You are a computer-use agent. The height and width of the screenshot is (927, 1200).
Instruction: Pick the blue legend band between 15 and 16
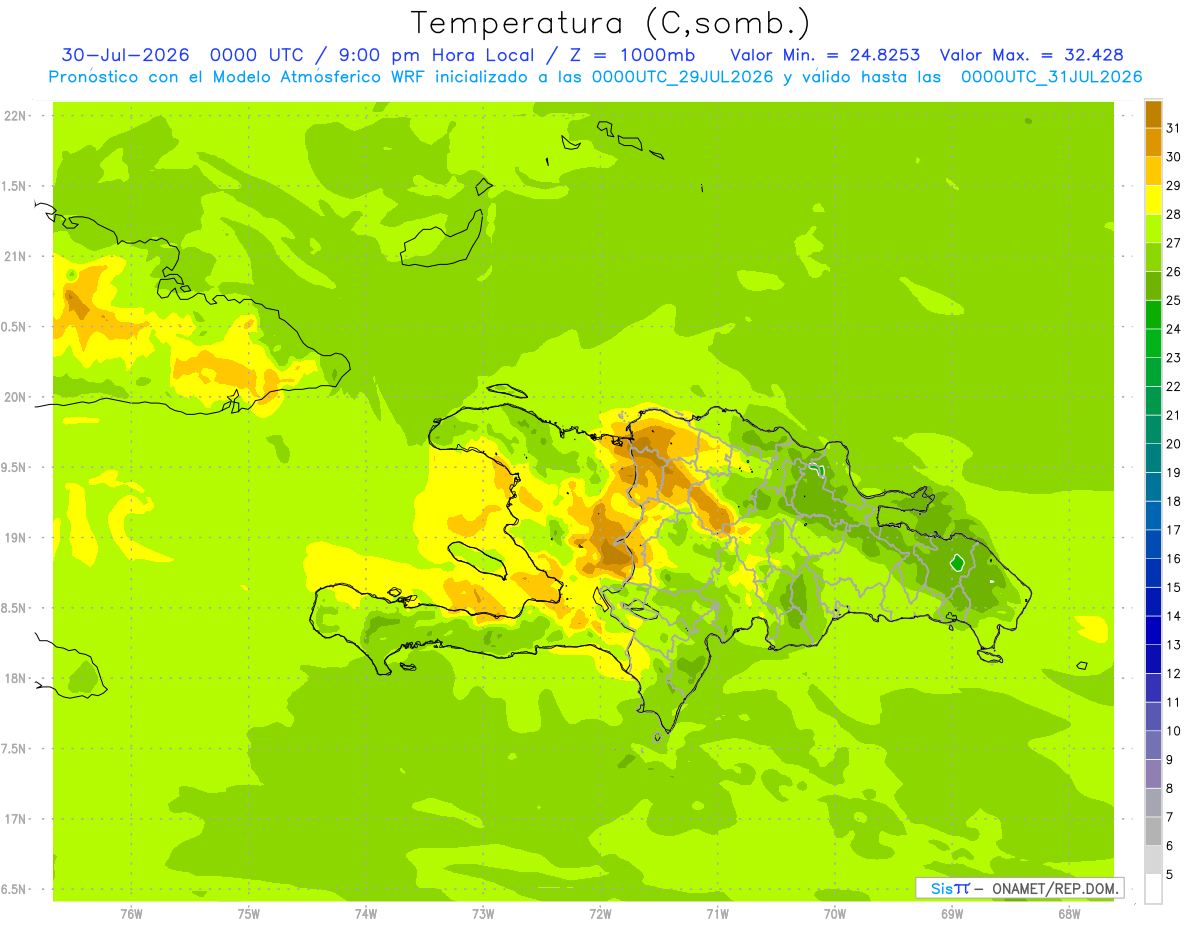coord(1153,573)
